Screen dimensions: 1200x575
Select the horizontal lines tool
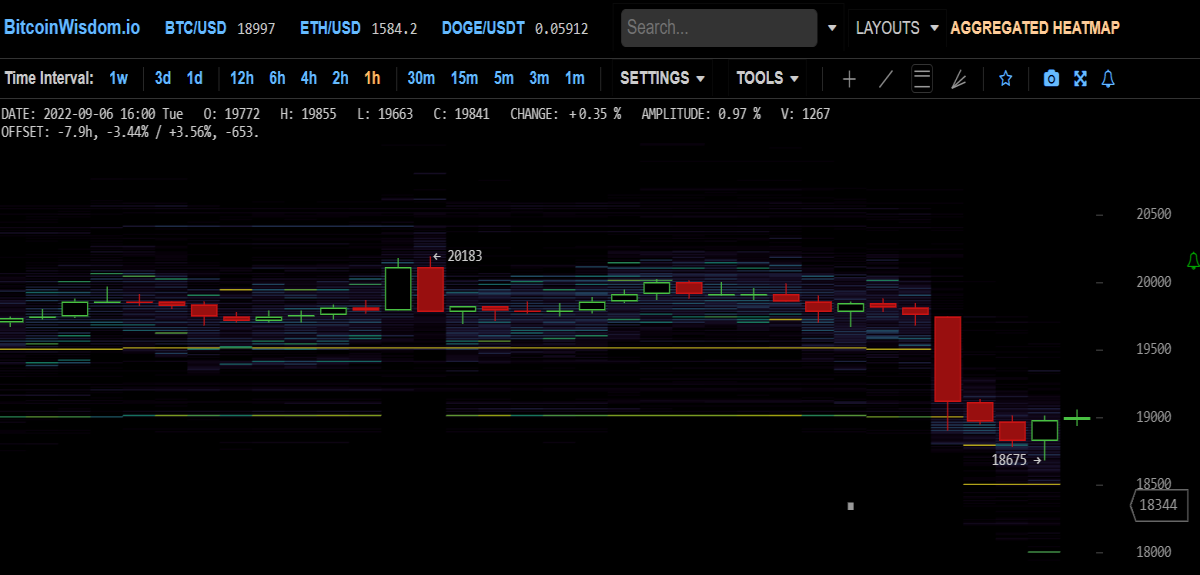[923, 79]
